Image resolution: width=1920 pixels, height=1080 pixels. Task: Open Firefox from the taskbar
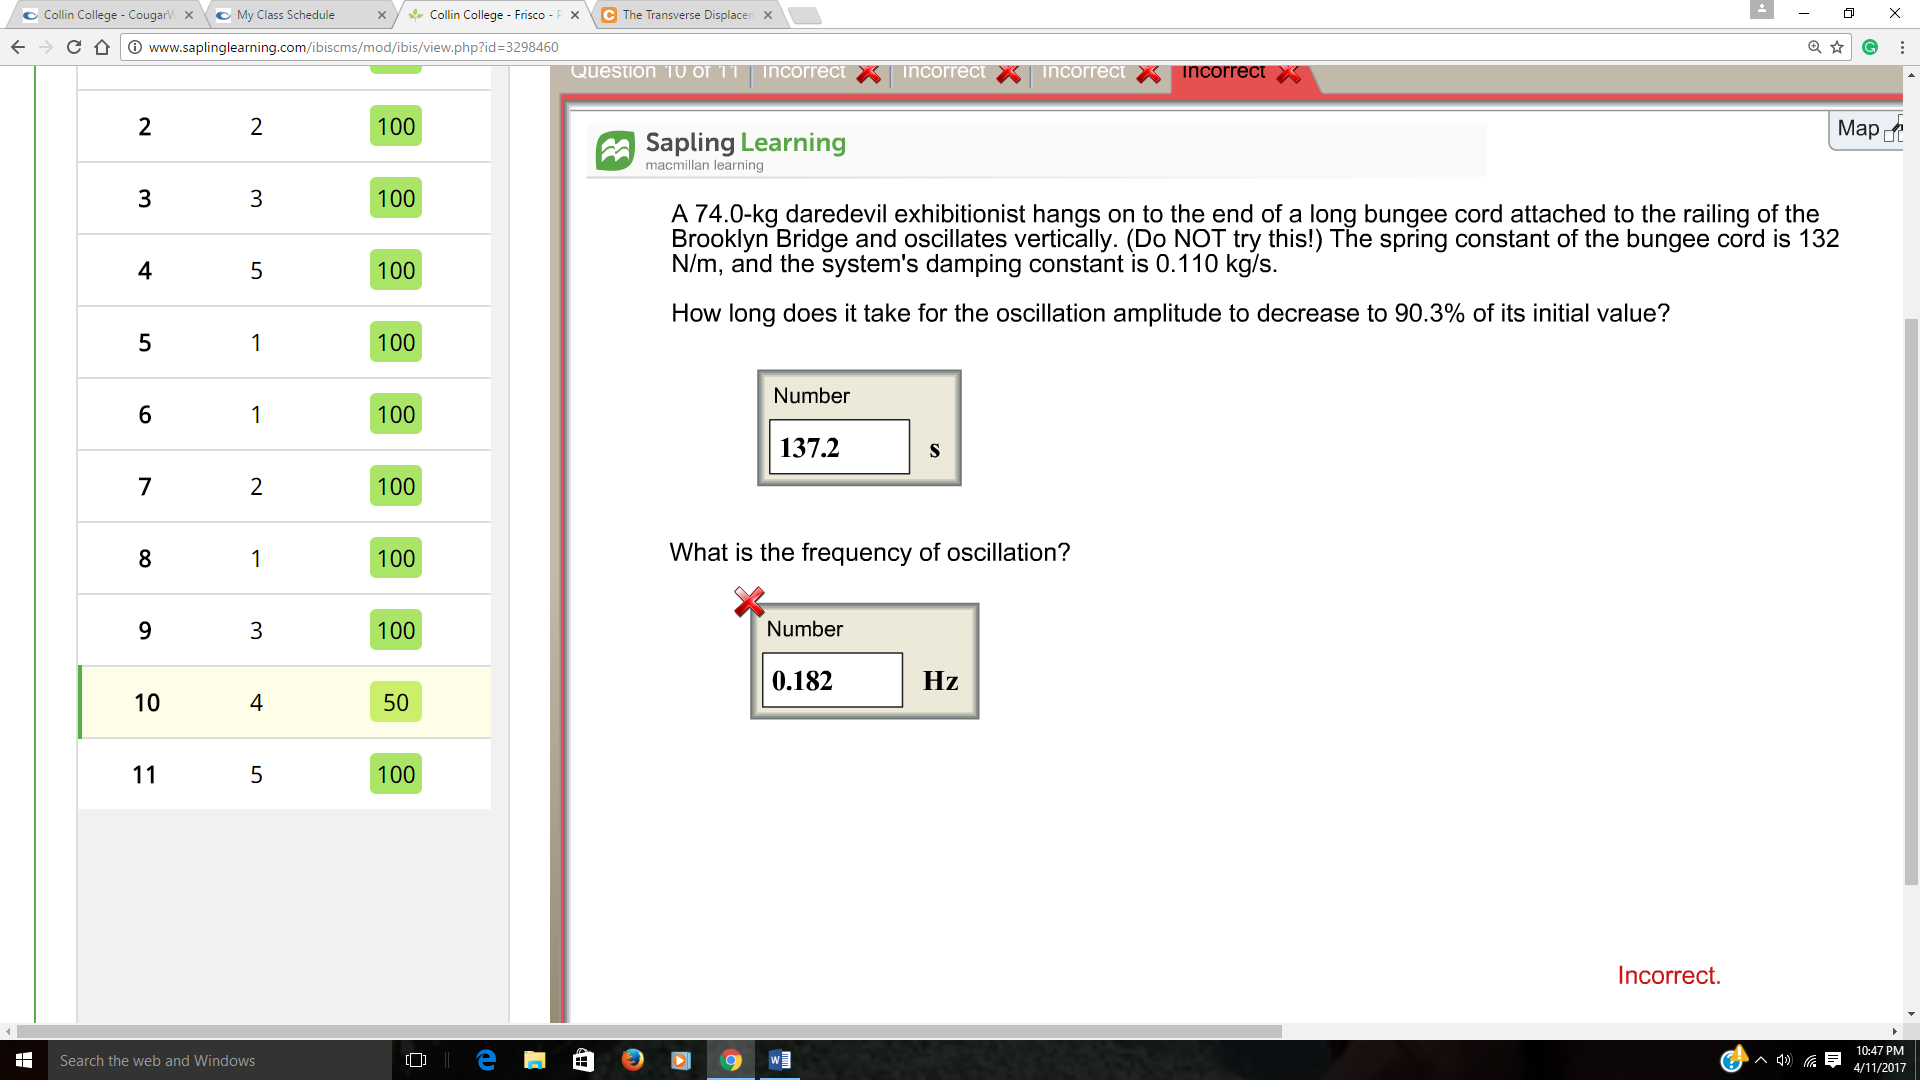(x=632, y=1060)
